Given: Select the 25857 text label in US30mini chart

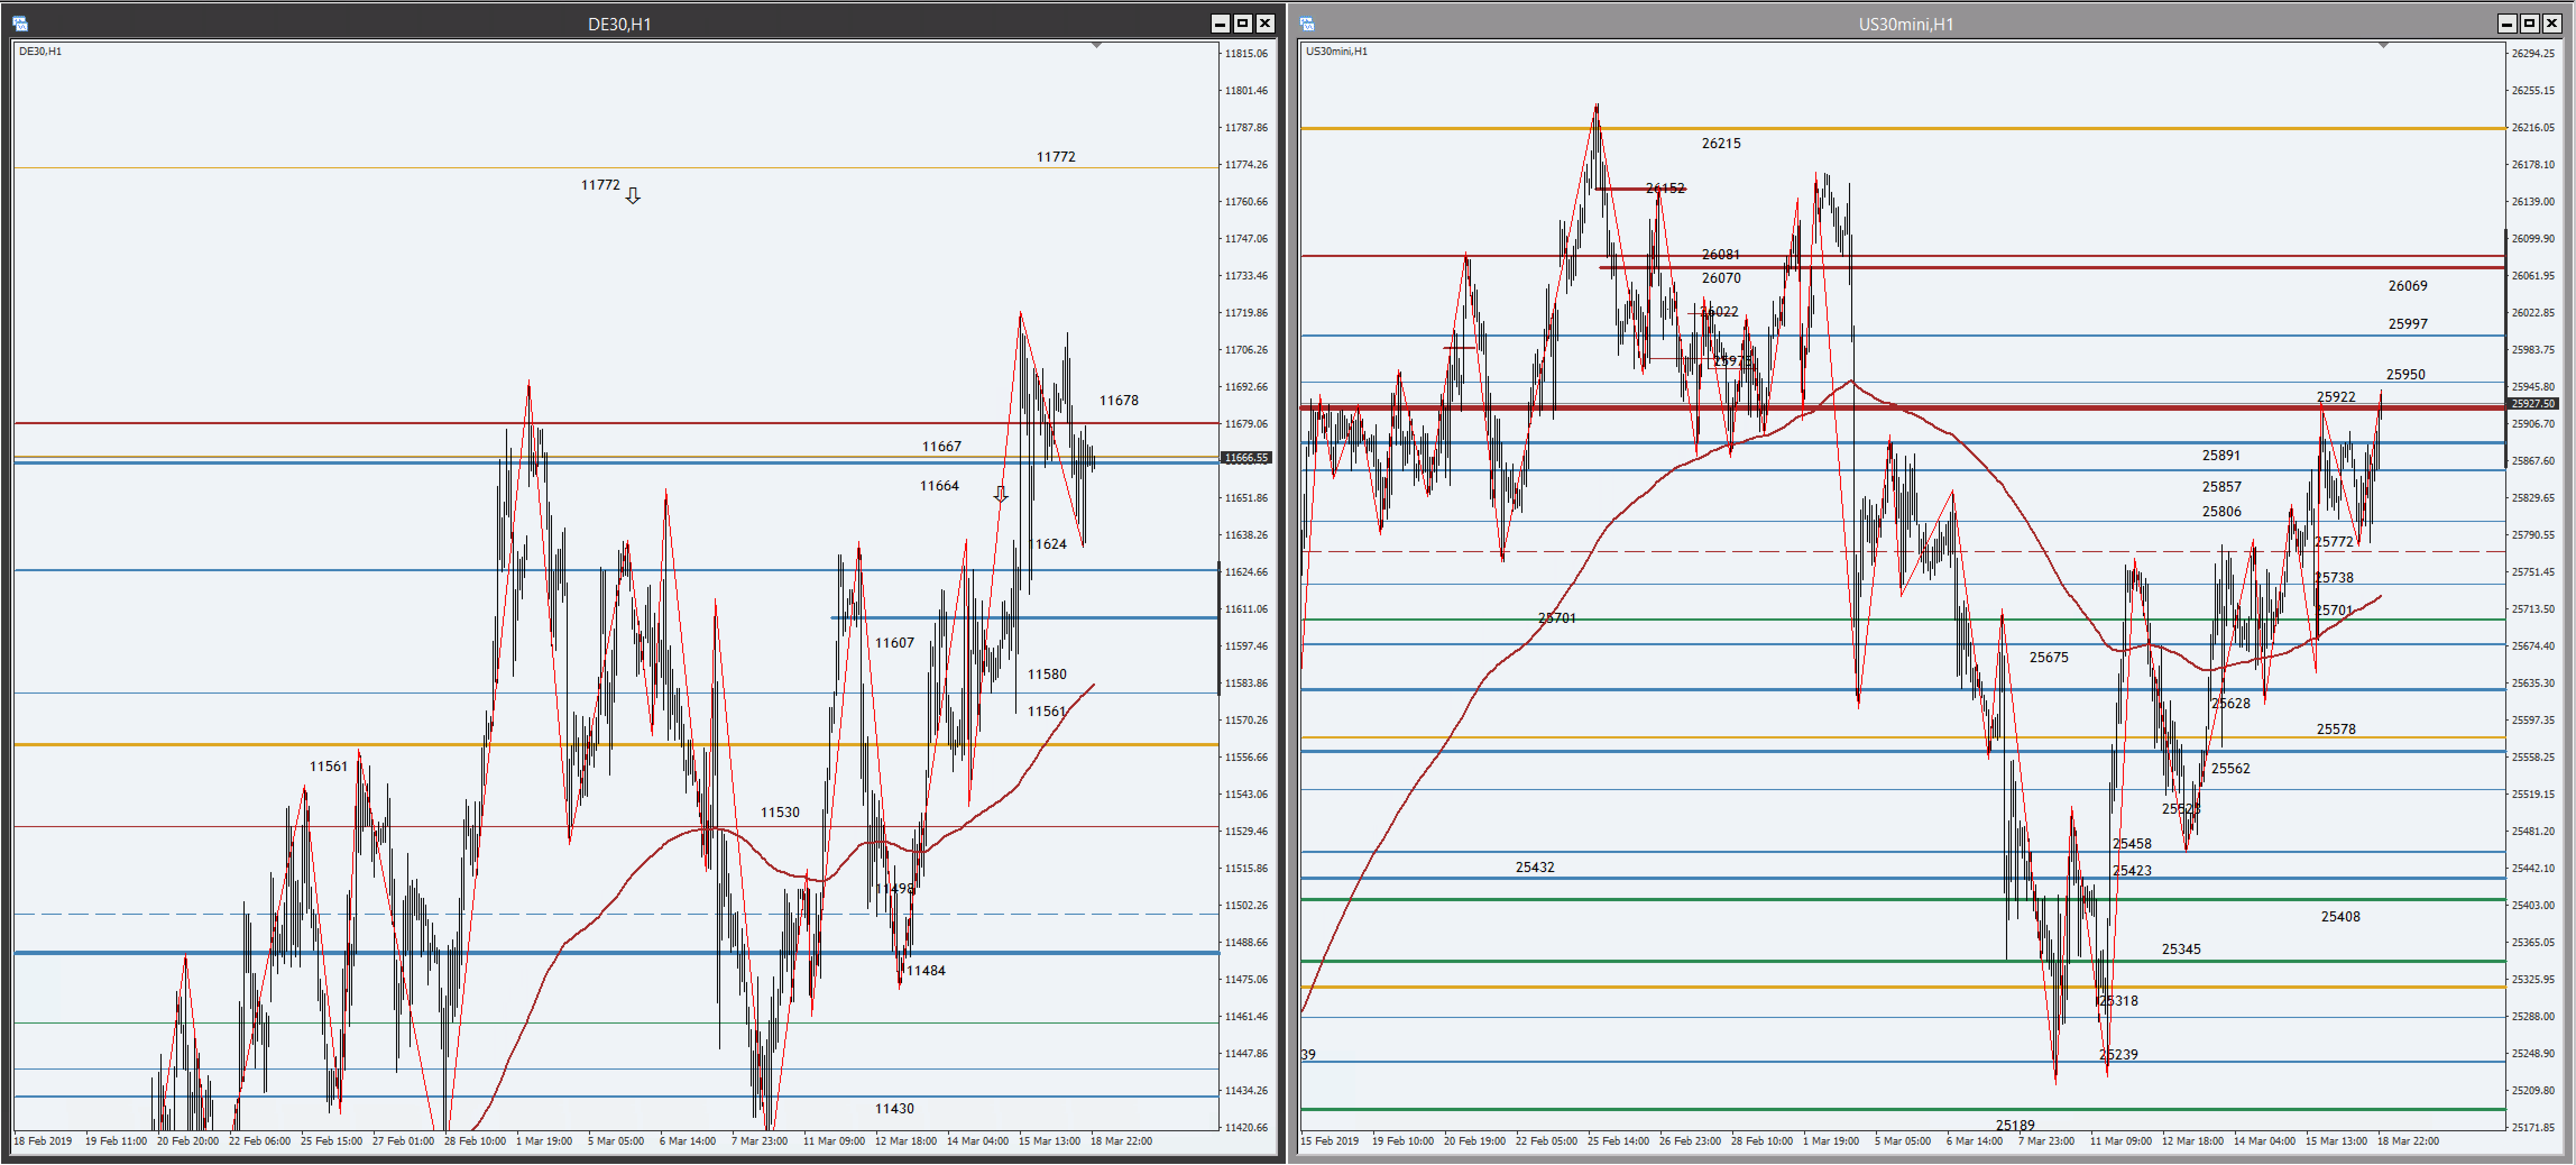Looking at the screenshot, I should click(2222, 487).
